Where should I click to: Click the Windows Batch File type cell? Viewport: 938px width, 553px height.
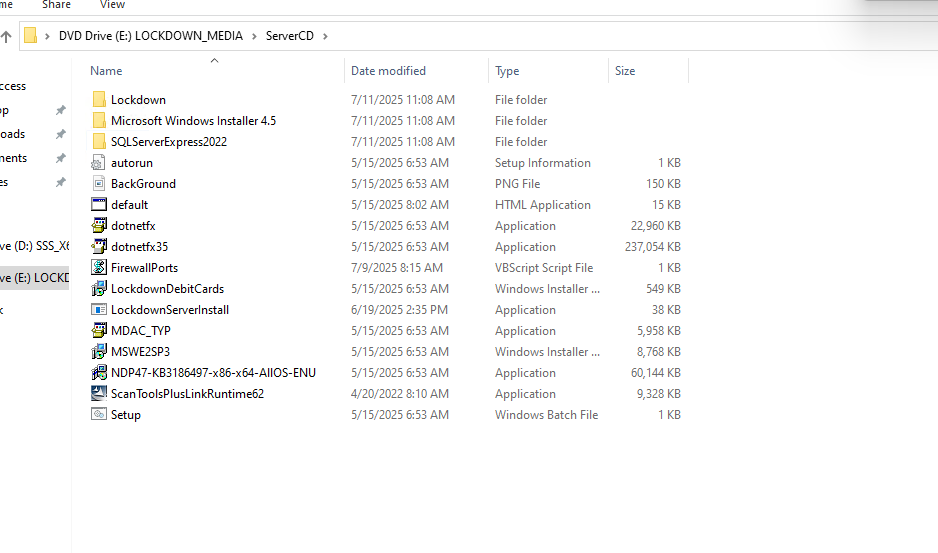[546, 415]
